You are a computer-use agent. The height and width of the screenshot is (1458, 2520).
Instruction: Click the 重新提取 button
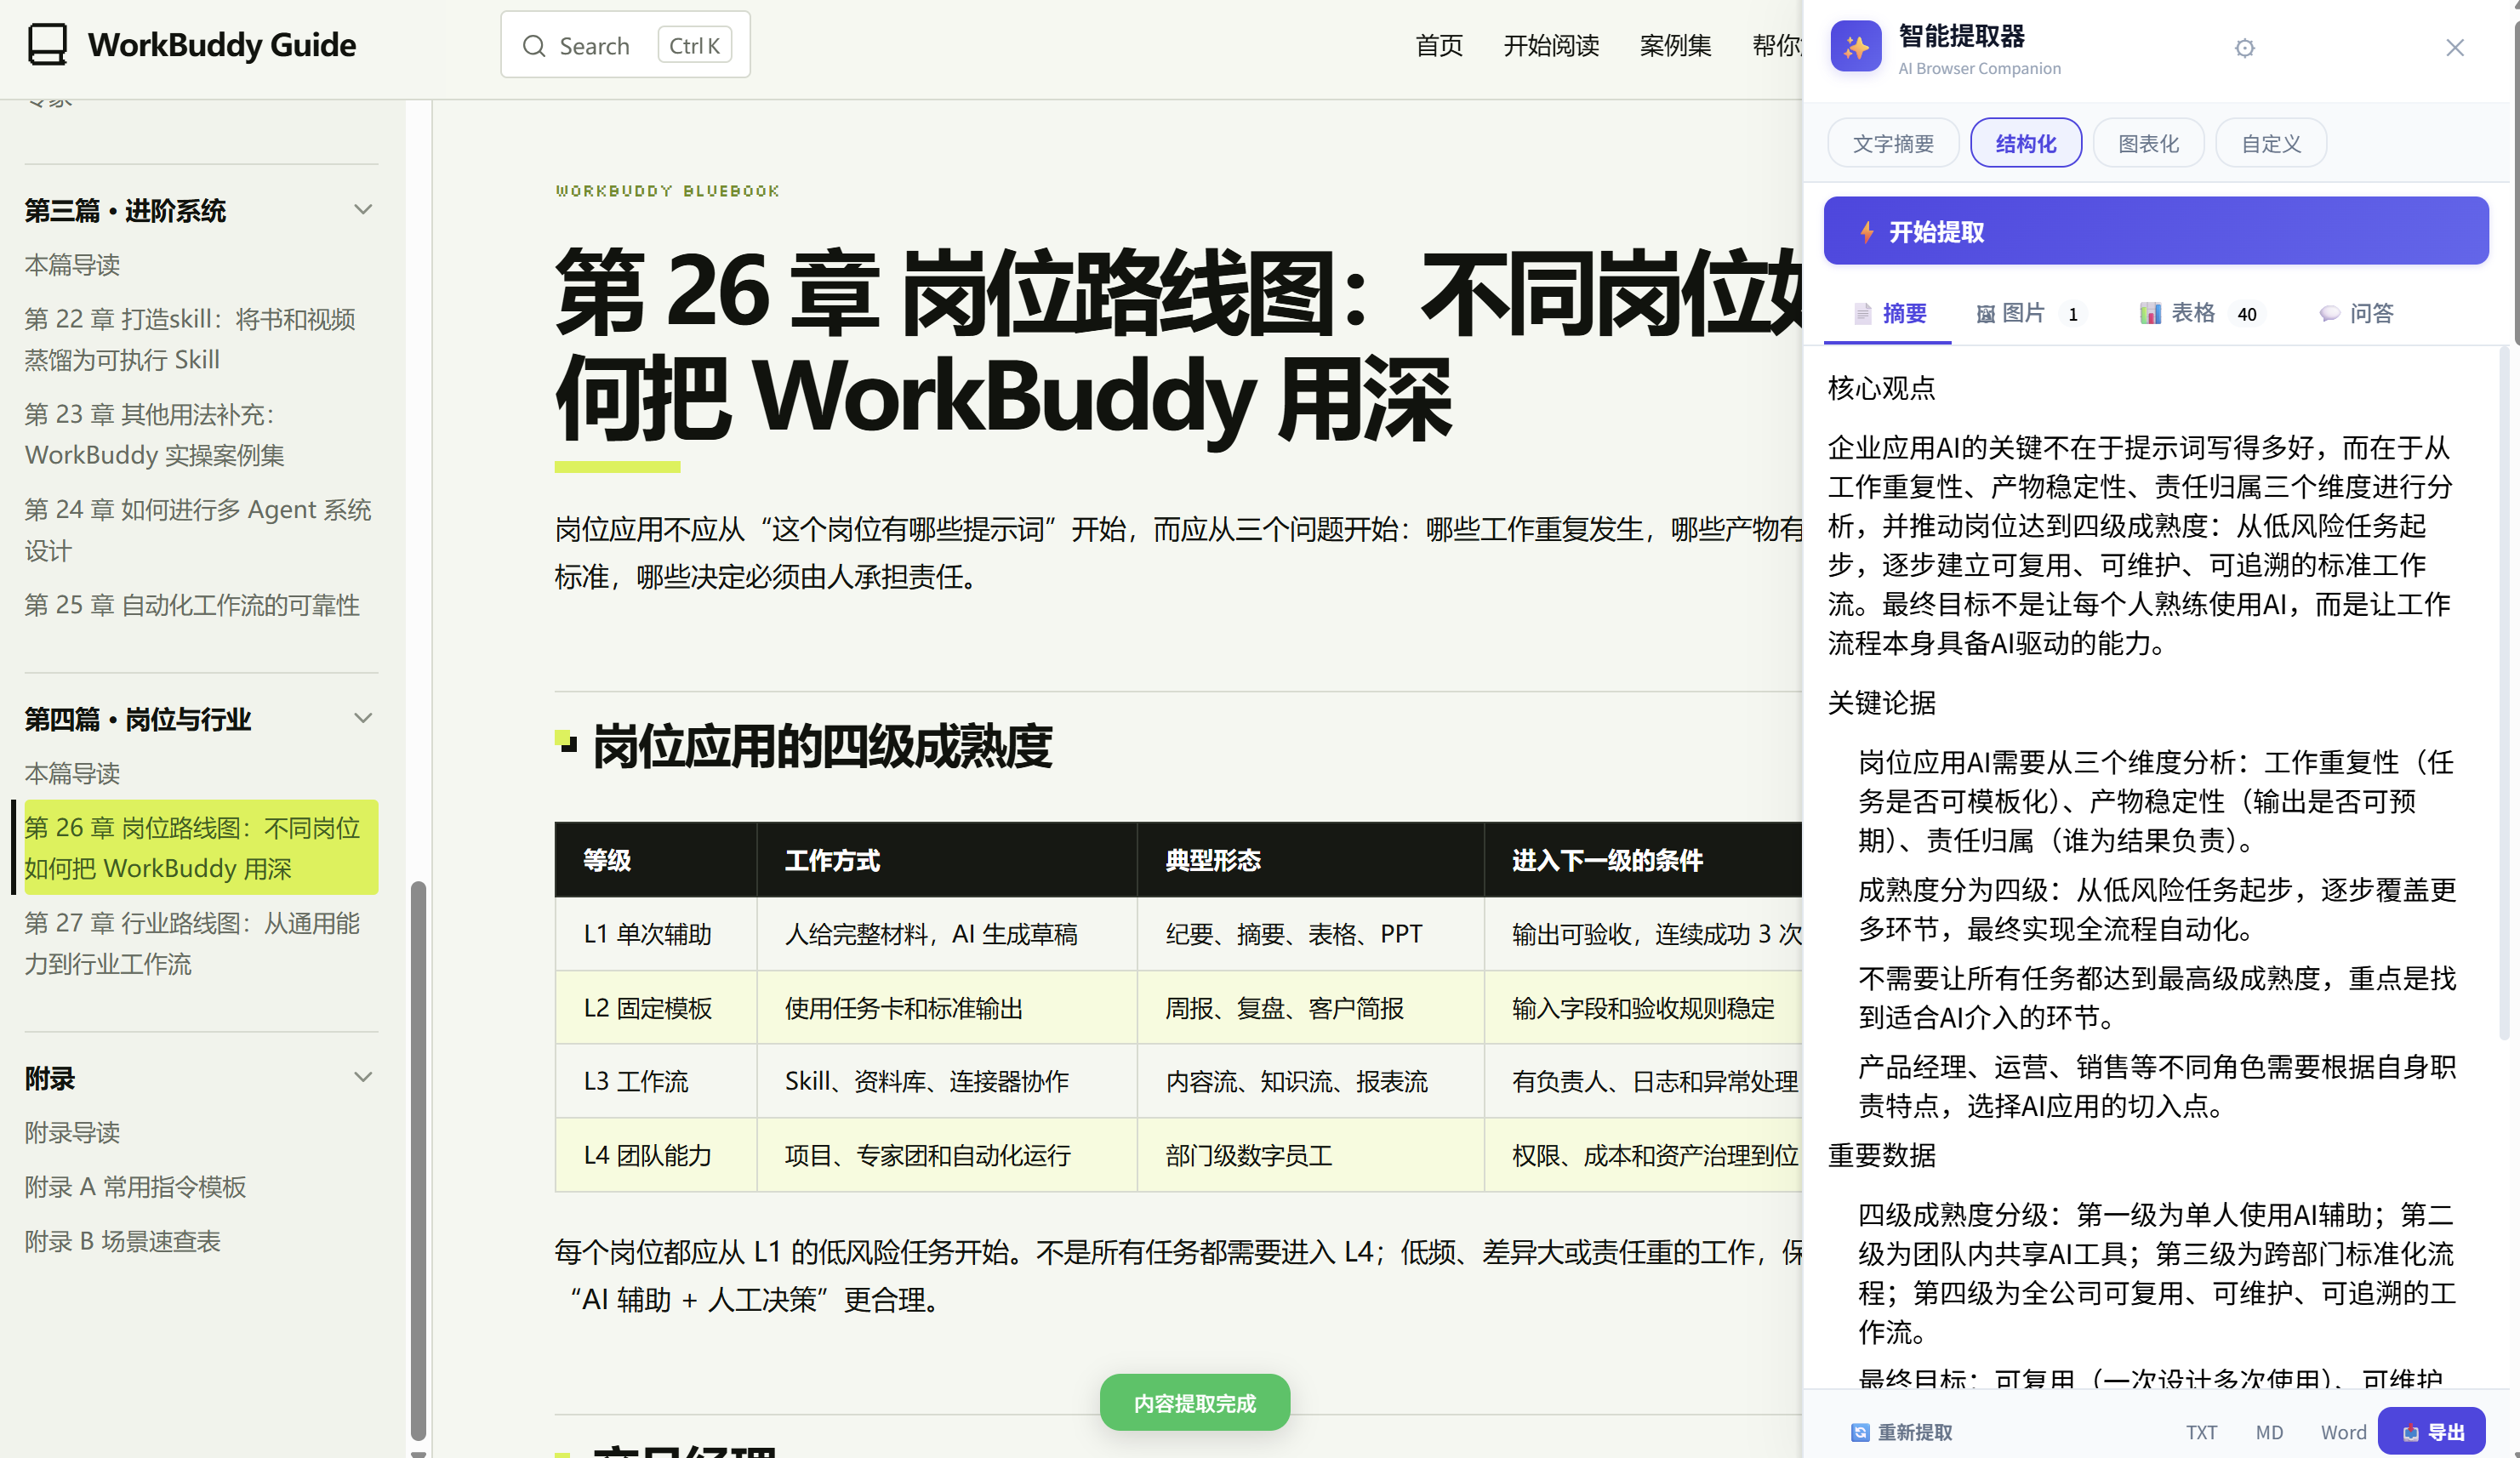1901,1432
